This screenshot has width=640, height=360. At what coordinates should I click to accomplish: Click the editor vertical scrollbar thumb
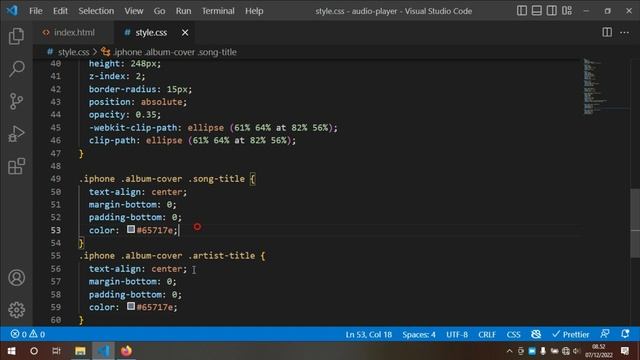tap(635, 223)
